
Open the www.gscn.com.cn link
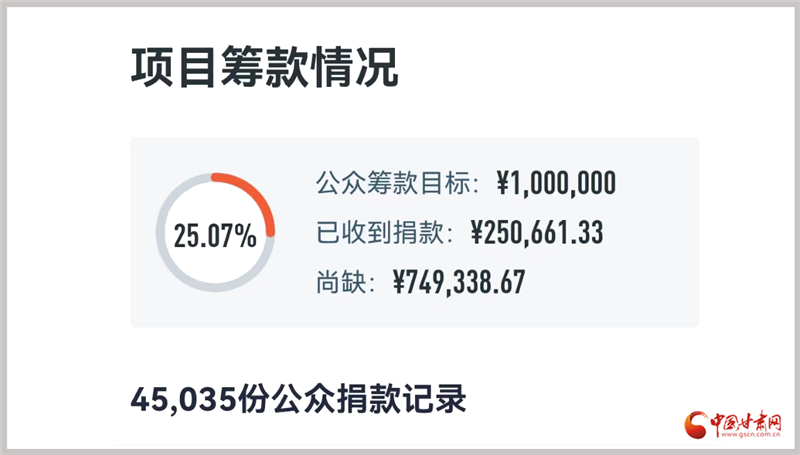pyautogui.click(x=750, y=435)
